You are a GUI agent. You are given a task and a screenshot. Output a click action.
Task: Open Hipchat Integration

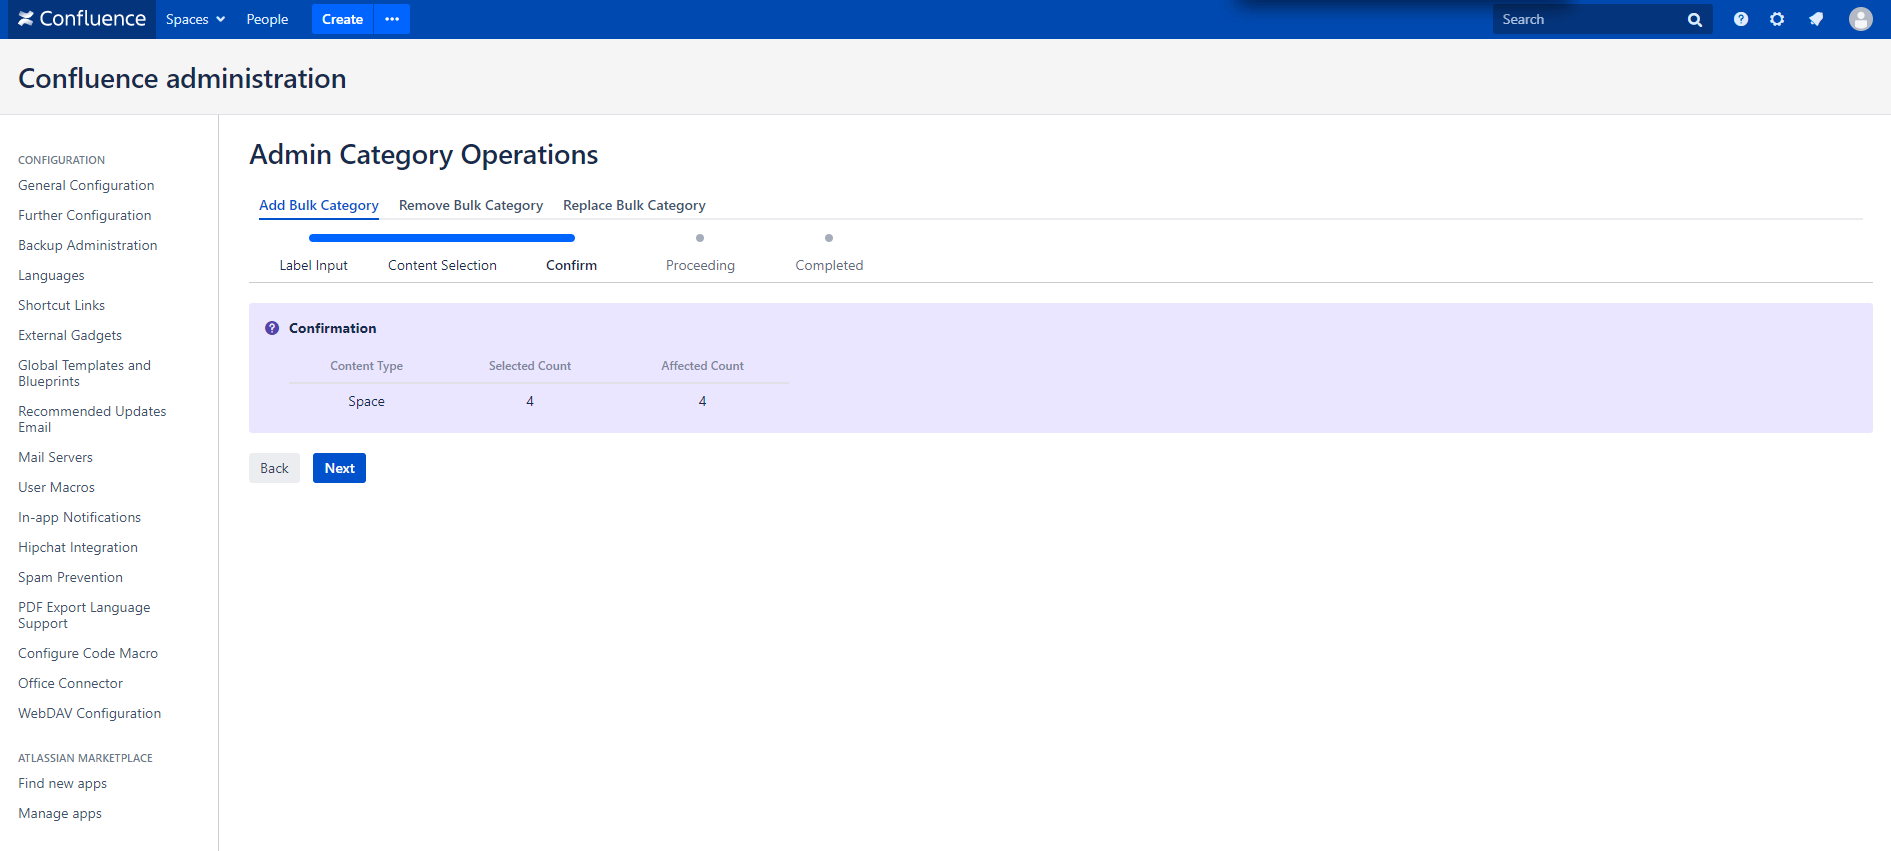[78, 547]
